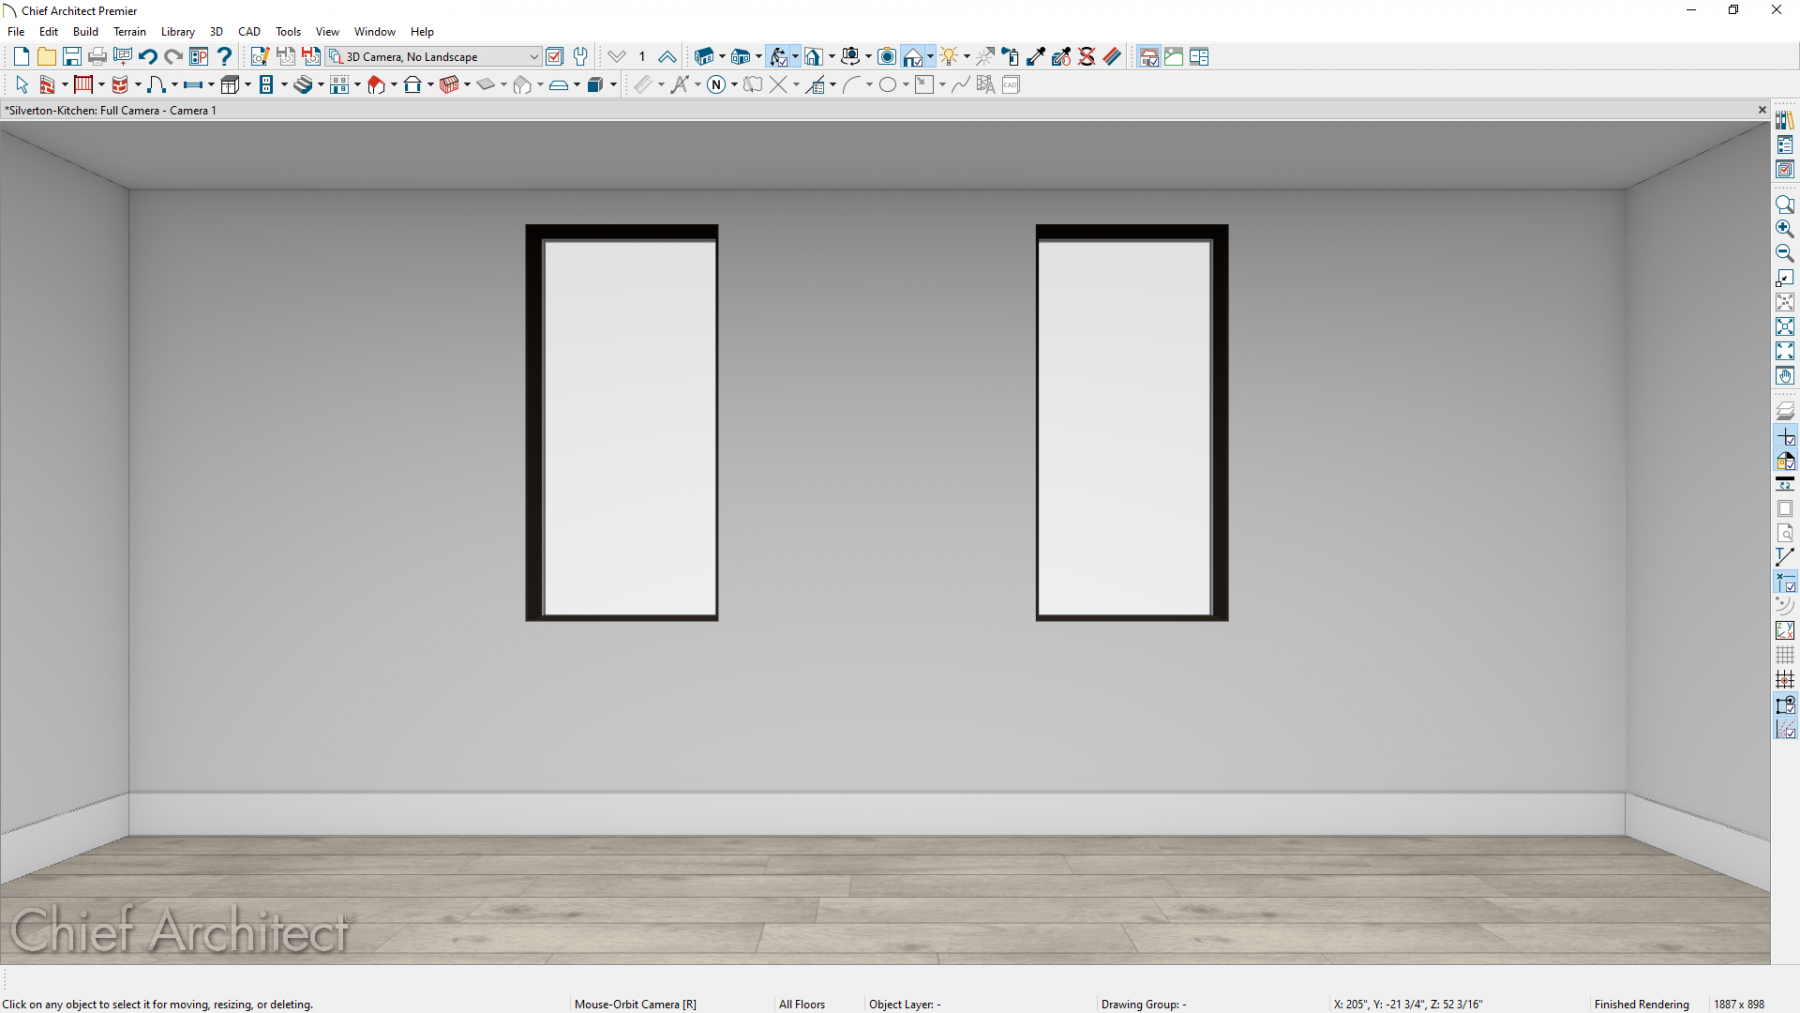The height and width of the screenshot is (1013, 1800).
Task: Click the Up One Floor arrow
Action: point(667,57)
